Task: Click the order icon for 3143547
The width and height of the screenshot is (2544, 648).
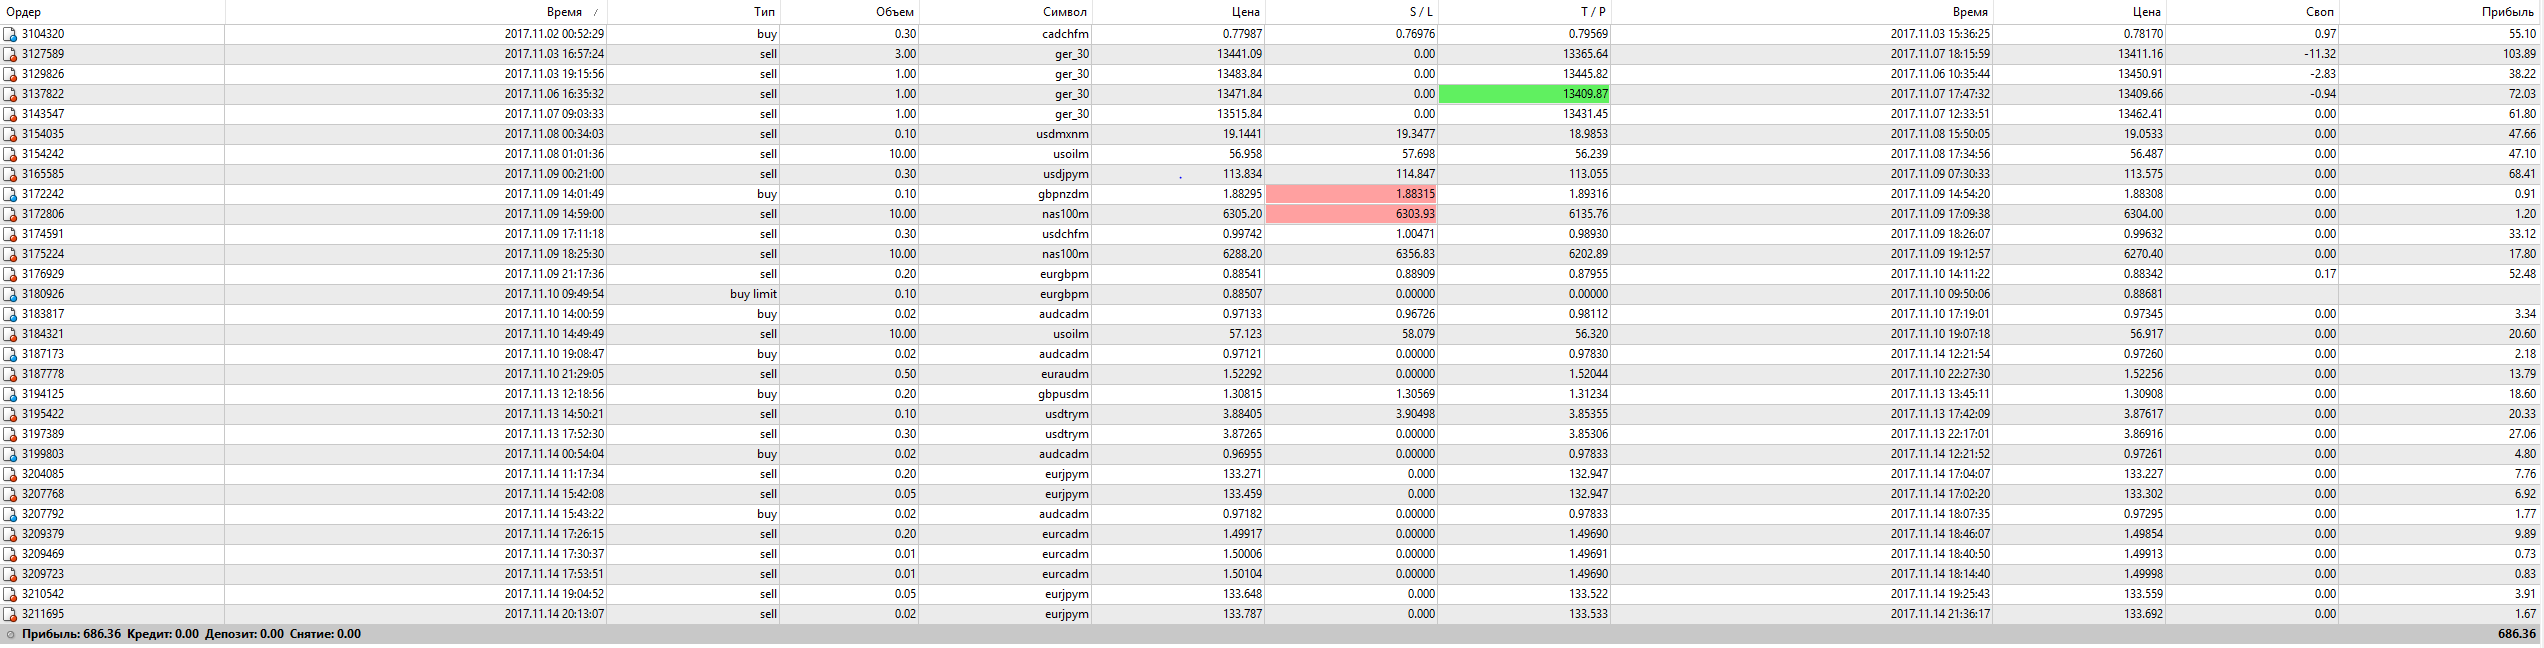Action: click(x=10, y=114)
